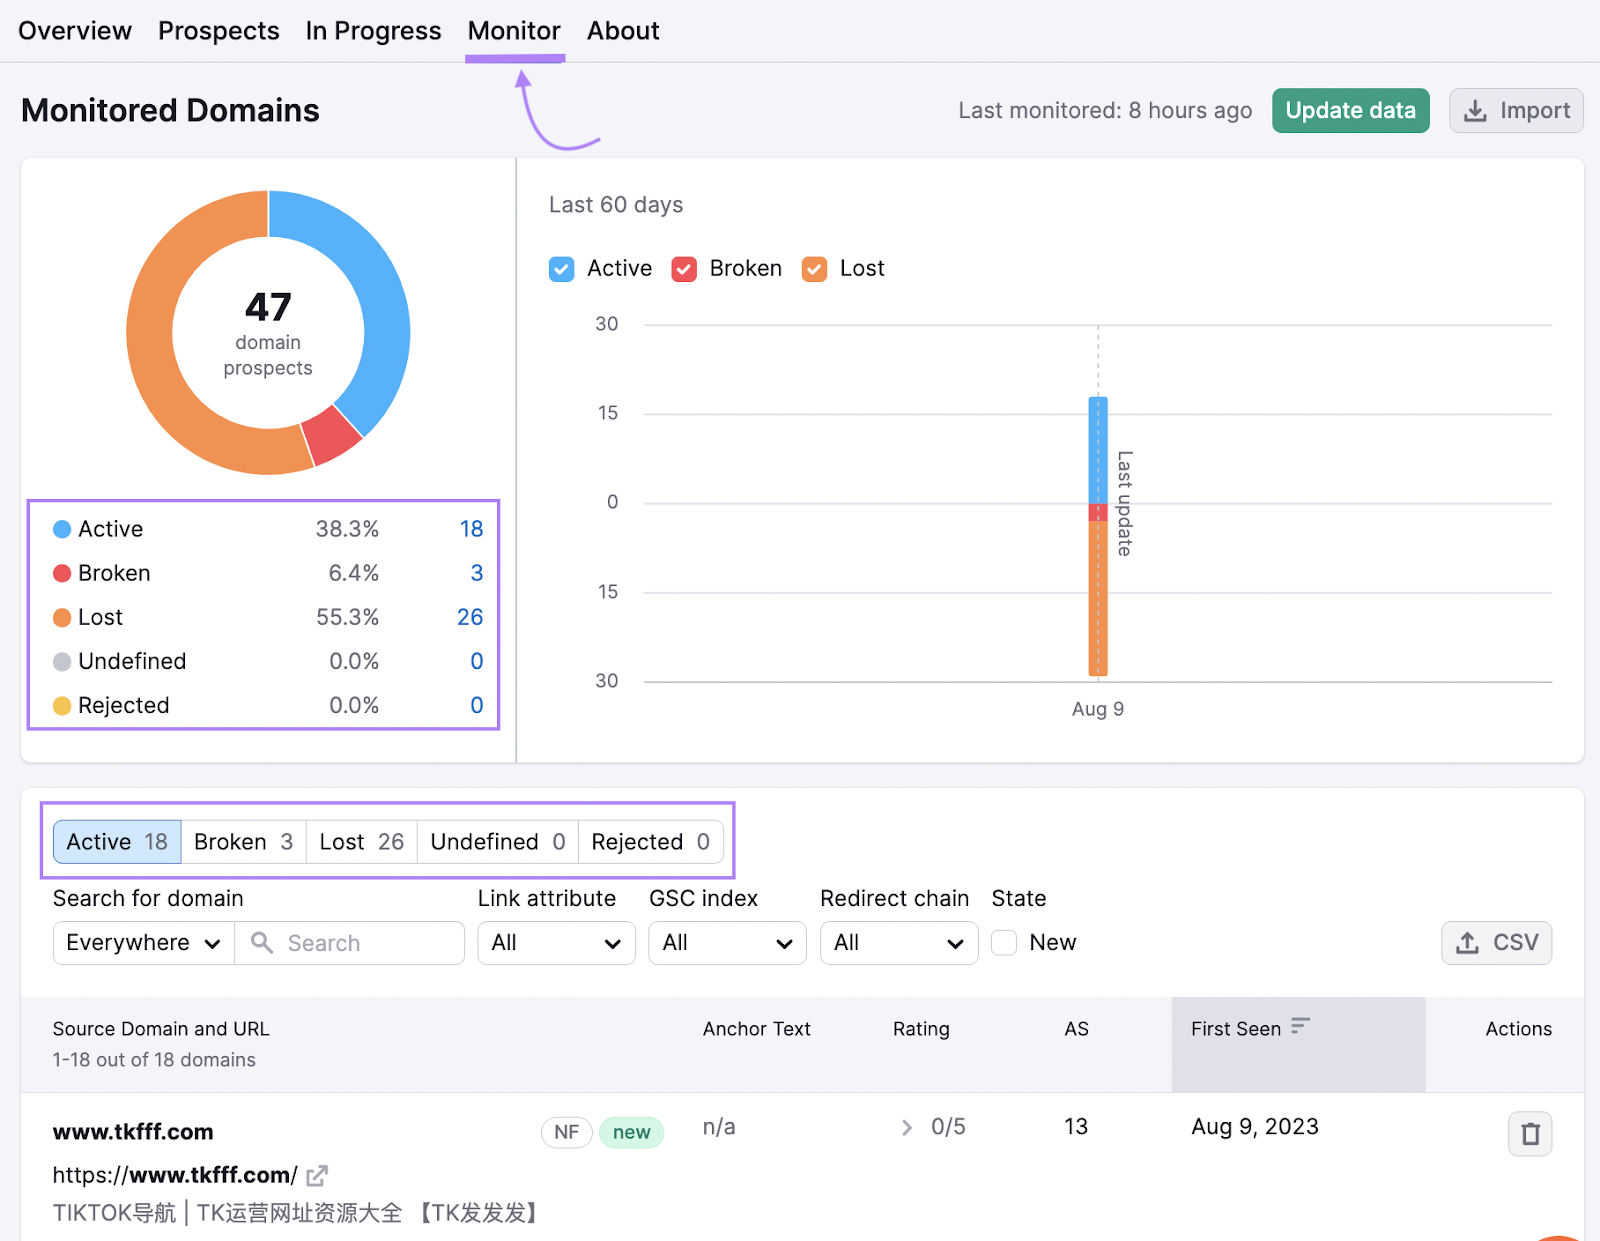Click the Import download icon

(1474, 110)
